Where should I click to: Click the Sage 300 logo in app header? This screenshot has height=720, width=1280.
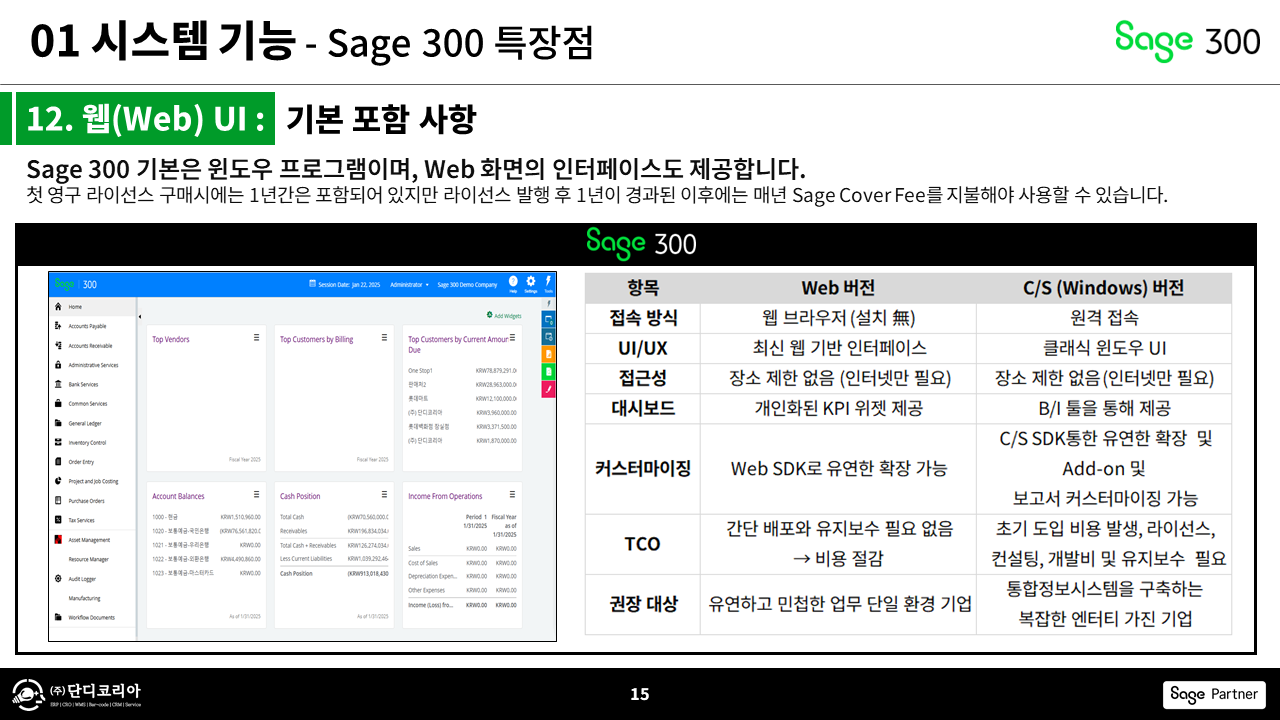pyautogui.click(x=76, y=284)
